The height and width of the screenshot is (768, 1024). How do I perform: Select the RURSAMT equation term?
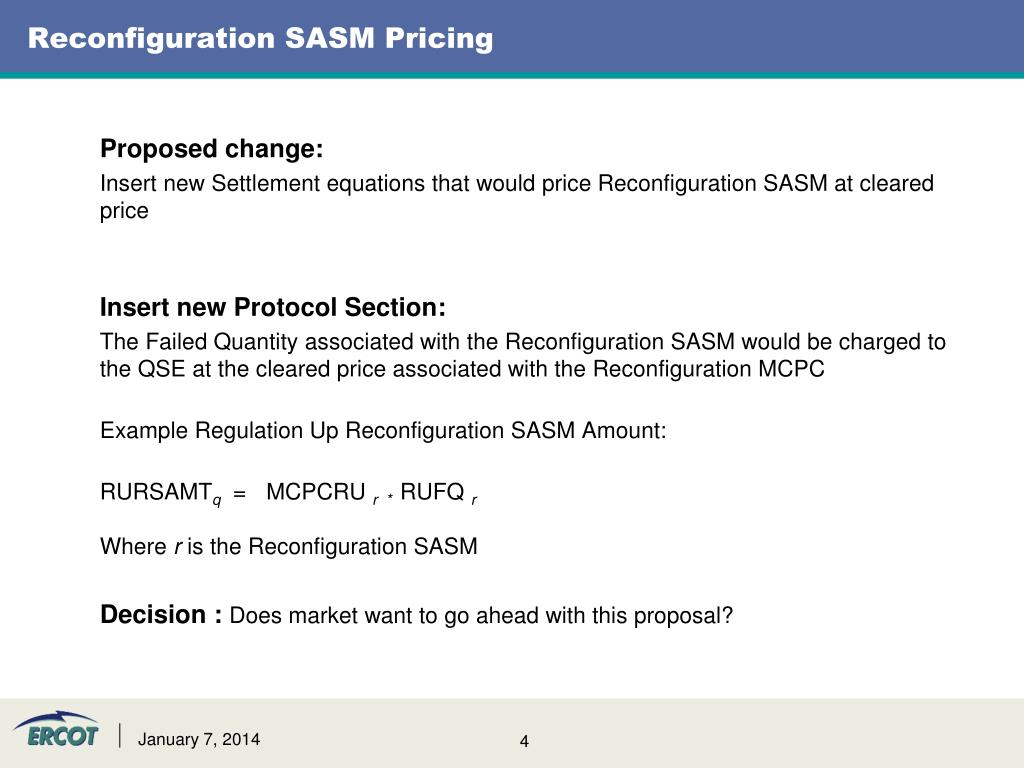[x=161, y=493]
